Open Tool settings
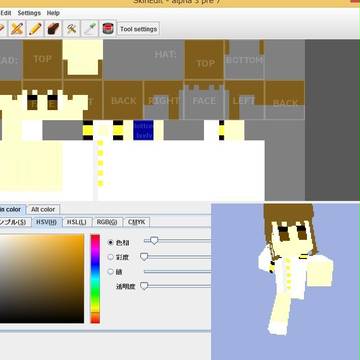Viewport: 360px width, 360px height. (138, 29)
